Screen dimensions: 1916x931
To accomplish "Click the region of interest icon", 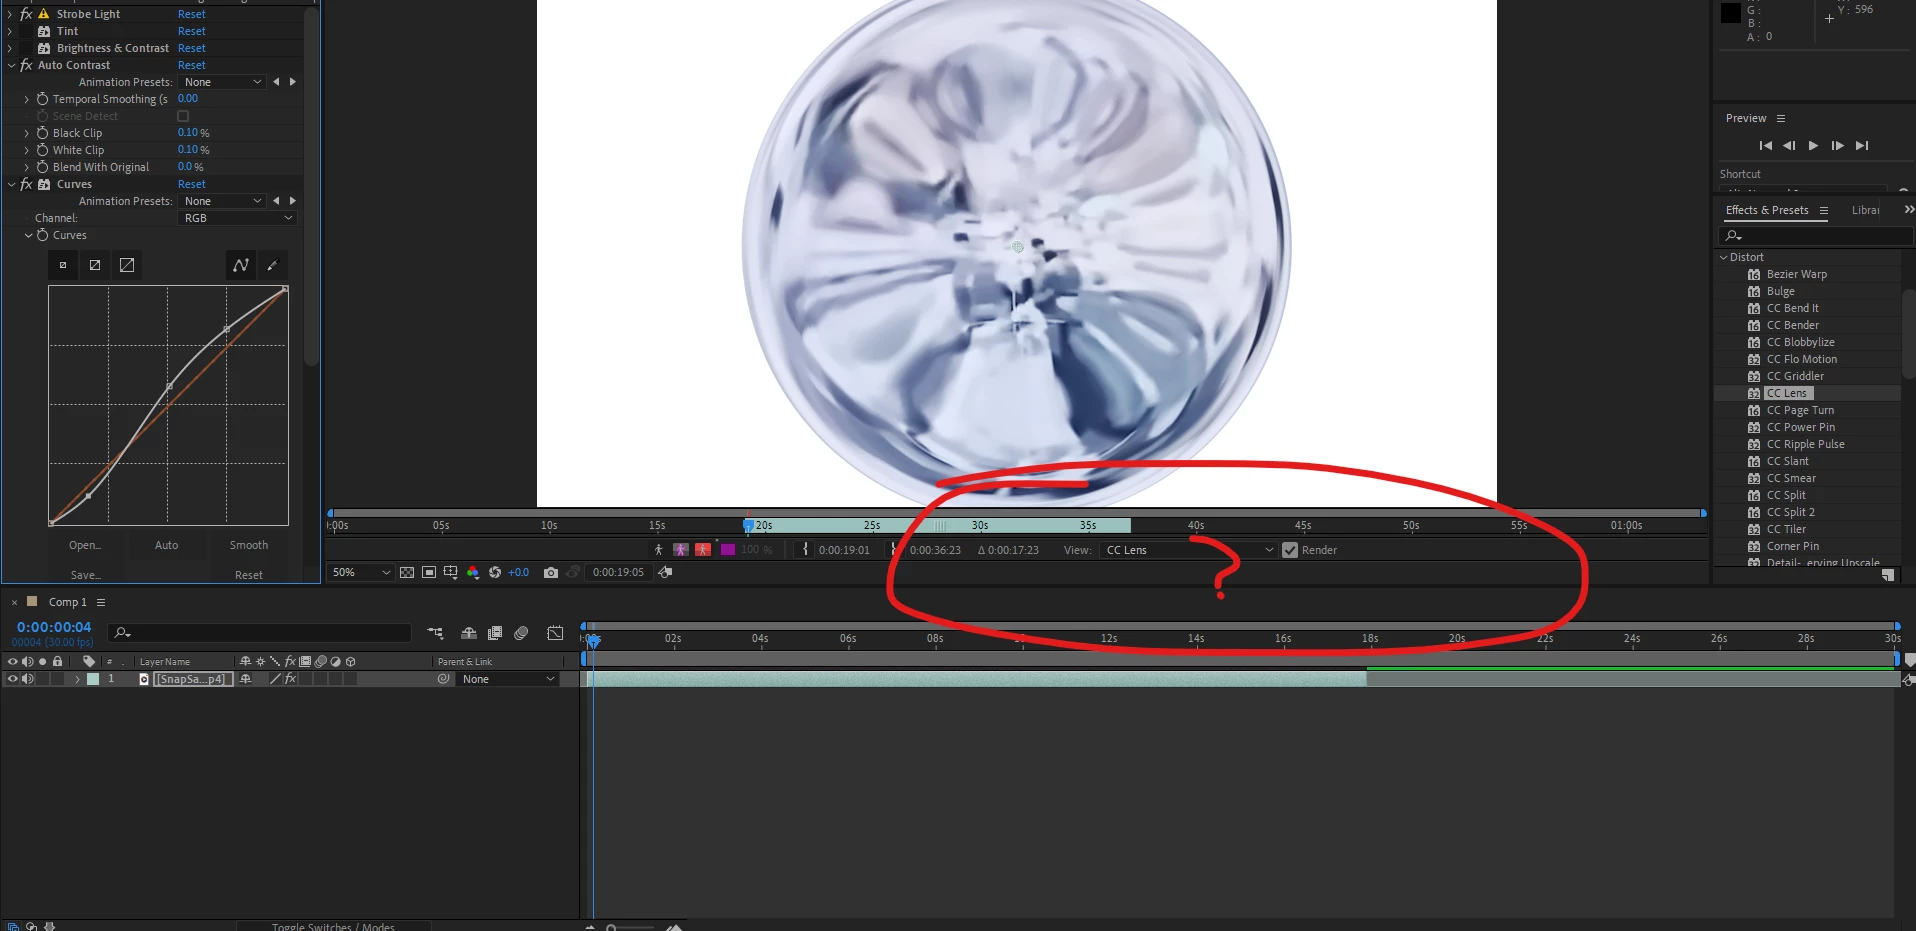I will click(429, 573).
